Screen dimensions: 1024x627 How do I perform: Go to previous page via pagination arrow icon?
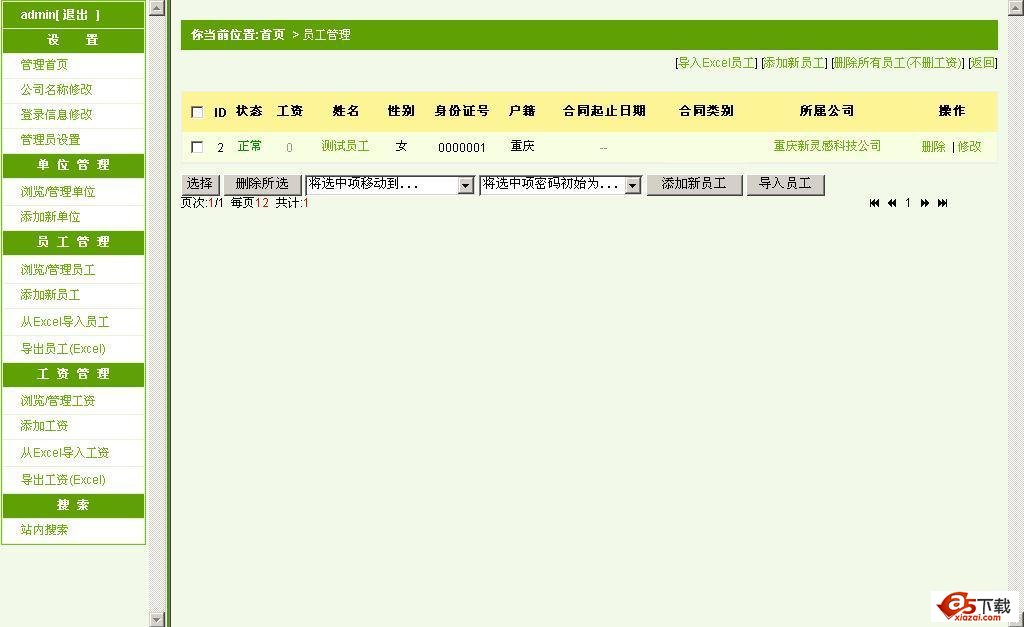[x=891, y=203]
